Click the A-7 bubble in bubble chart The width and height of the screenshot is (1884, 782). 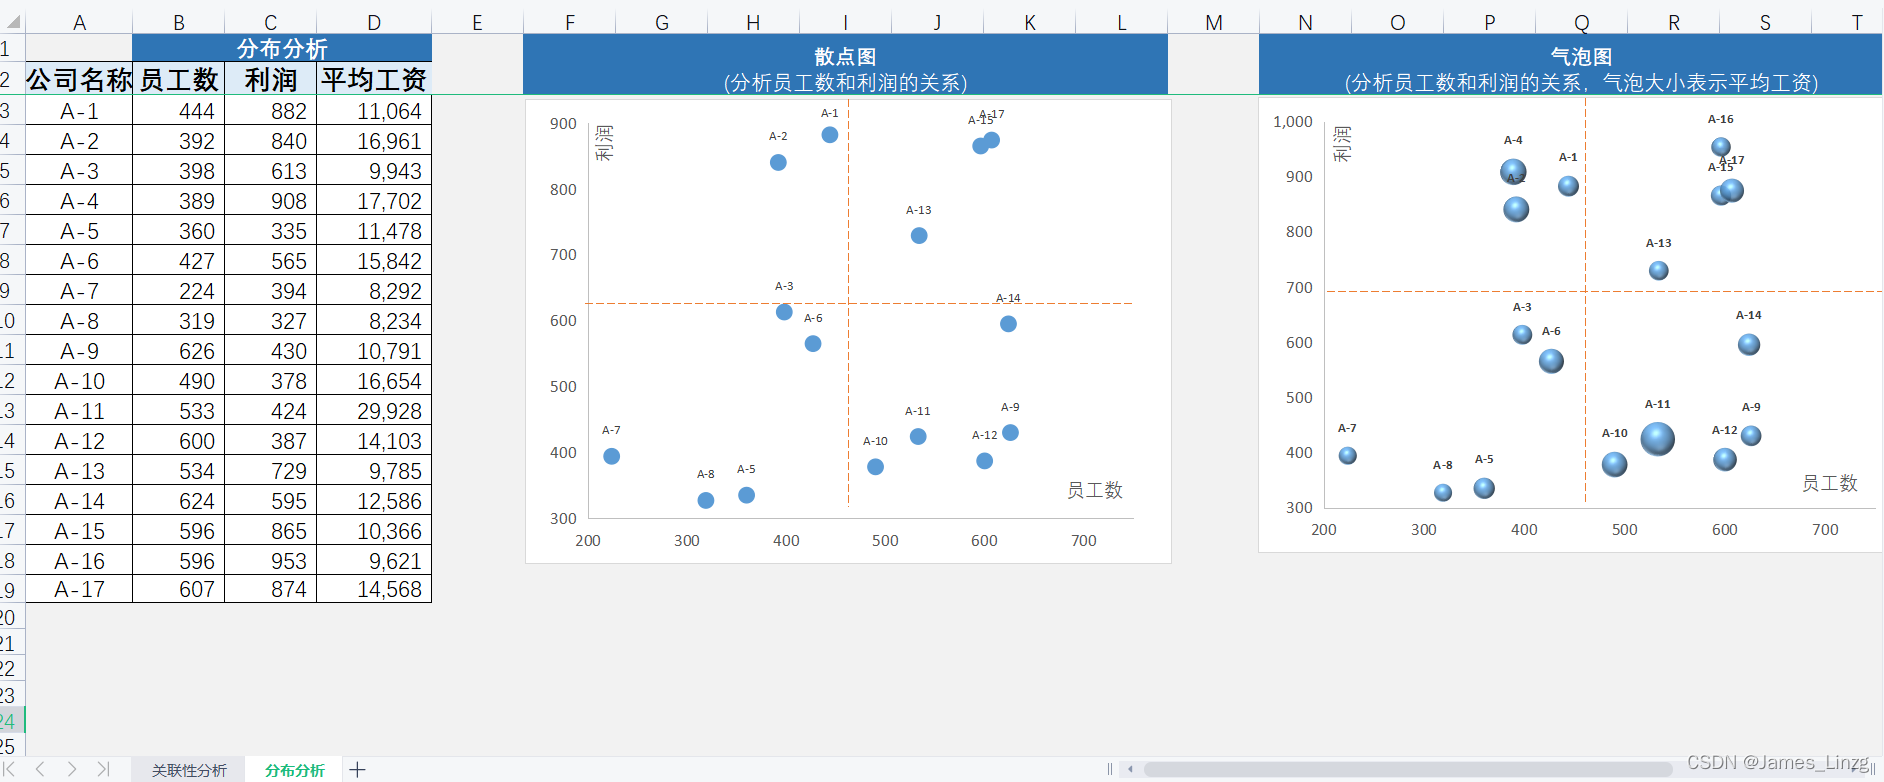(1348, 456)
